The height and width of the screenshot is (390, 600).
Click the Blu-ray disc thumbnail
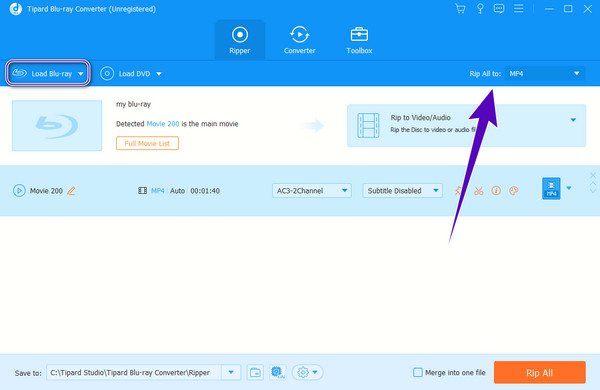(57, 126)
